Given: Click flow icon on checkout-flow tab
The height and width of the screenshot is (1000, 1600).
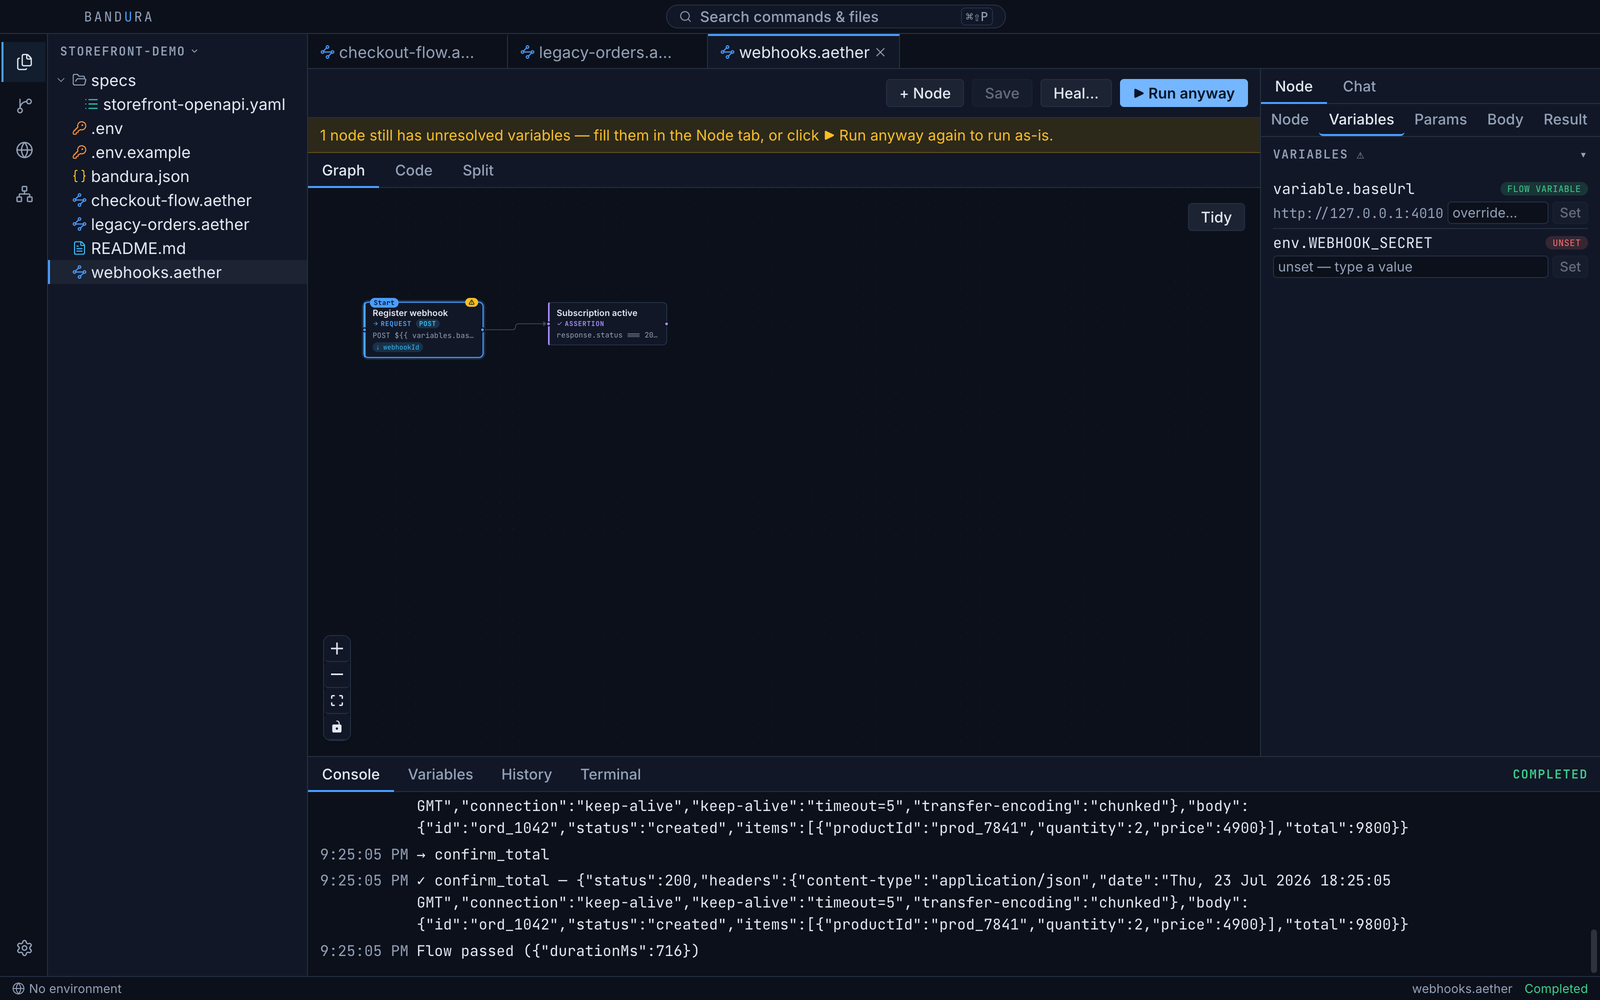Looking at the screenshot, I should (327, 52).
